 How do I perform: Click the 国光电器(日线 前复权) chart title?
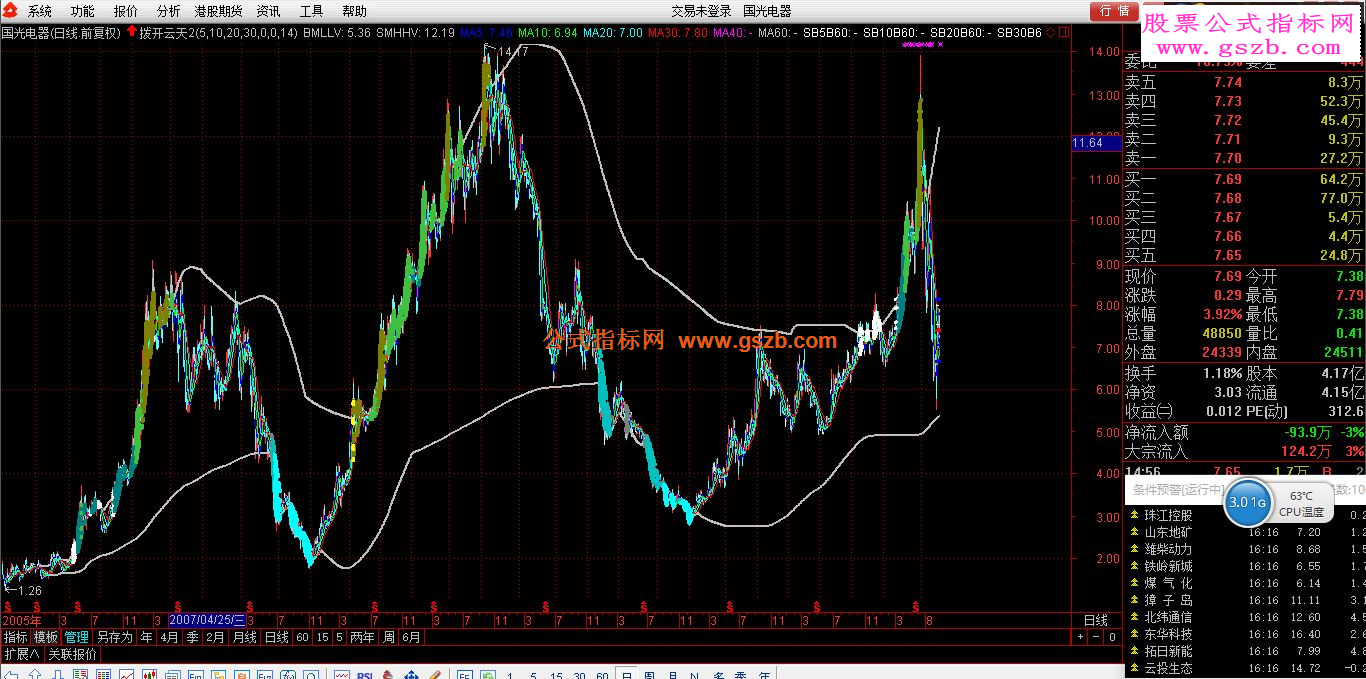[x=61, y=32]
